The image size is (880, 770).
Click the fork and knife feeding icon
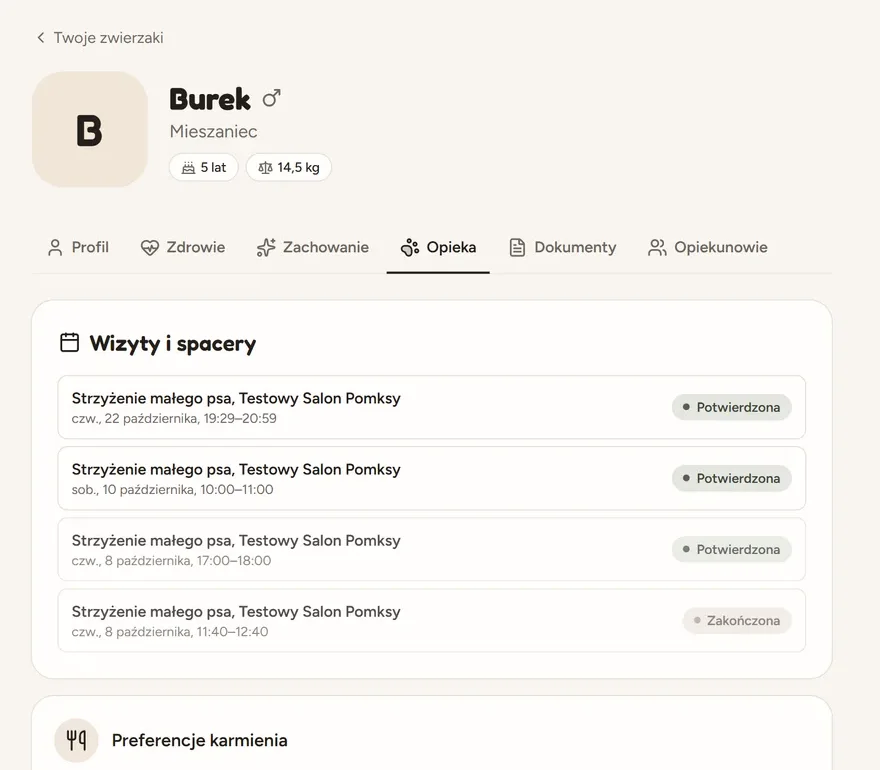point(76,740)
